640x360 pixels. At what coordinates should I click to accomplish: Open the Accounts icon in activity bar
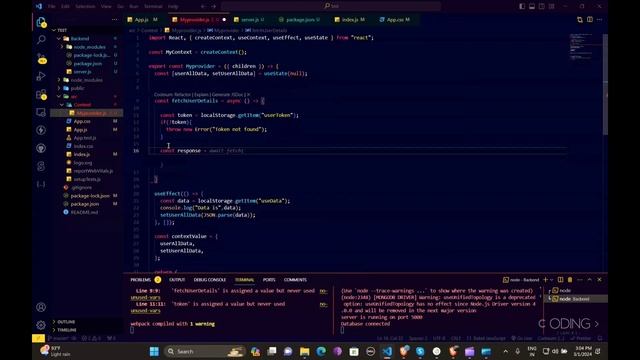click(x=41, y=307)
